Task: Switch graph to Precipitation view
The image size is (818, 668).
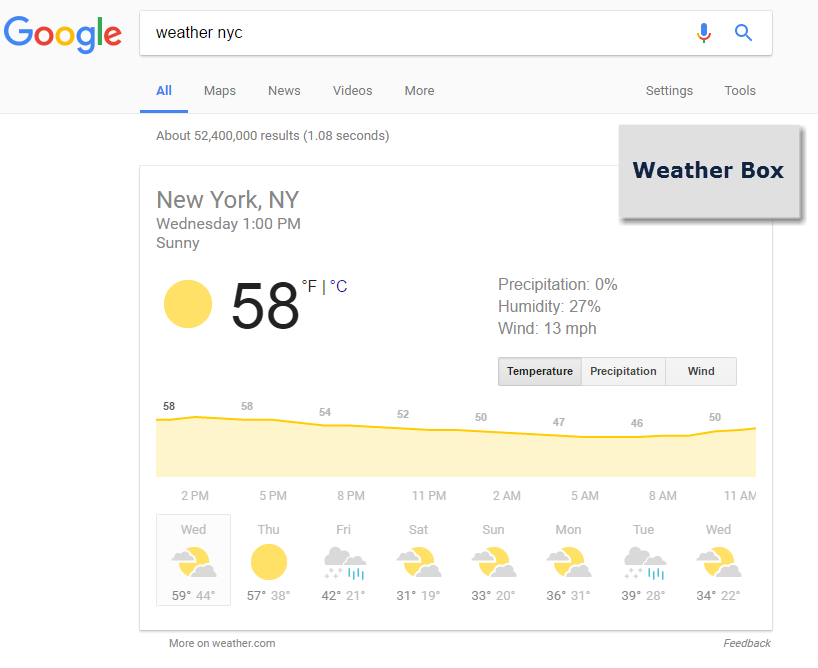Action: 623,371
